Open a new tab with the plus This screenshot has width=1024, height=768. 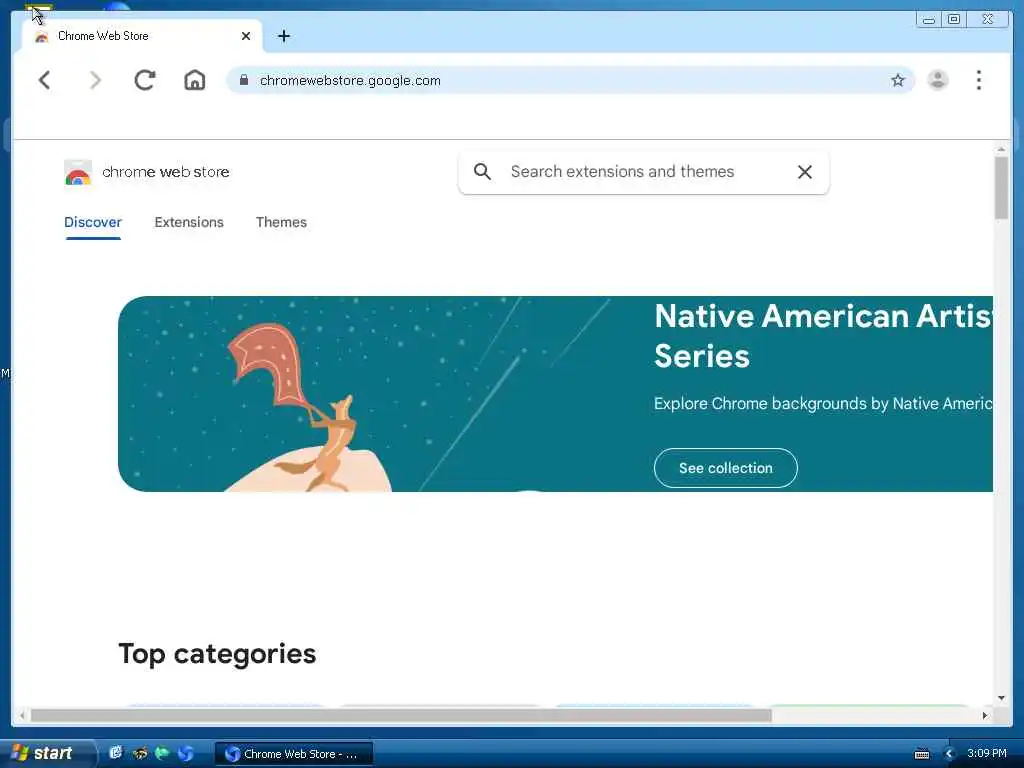tap(283, 36)
